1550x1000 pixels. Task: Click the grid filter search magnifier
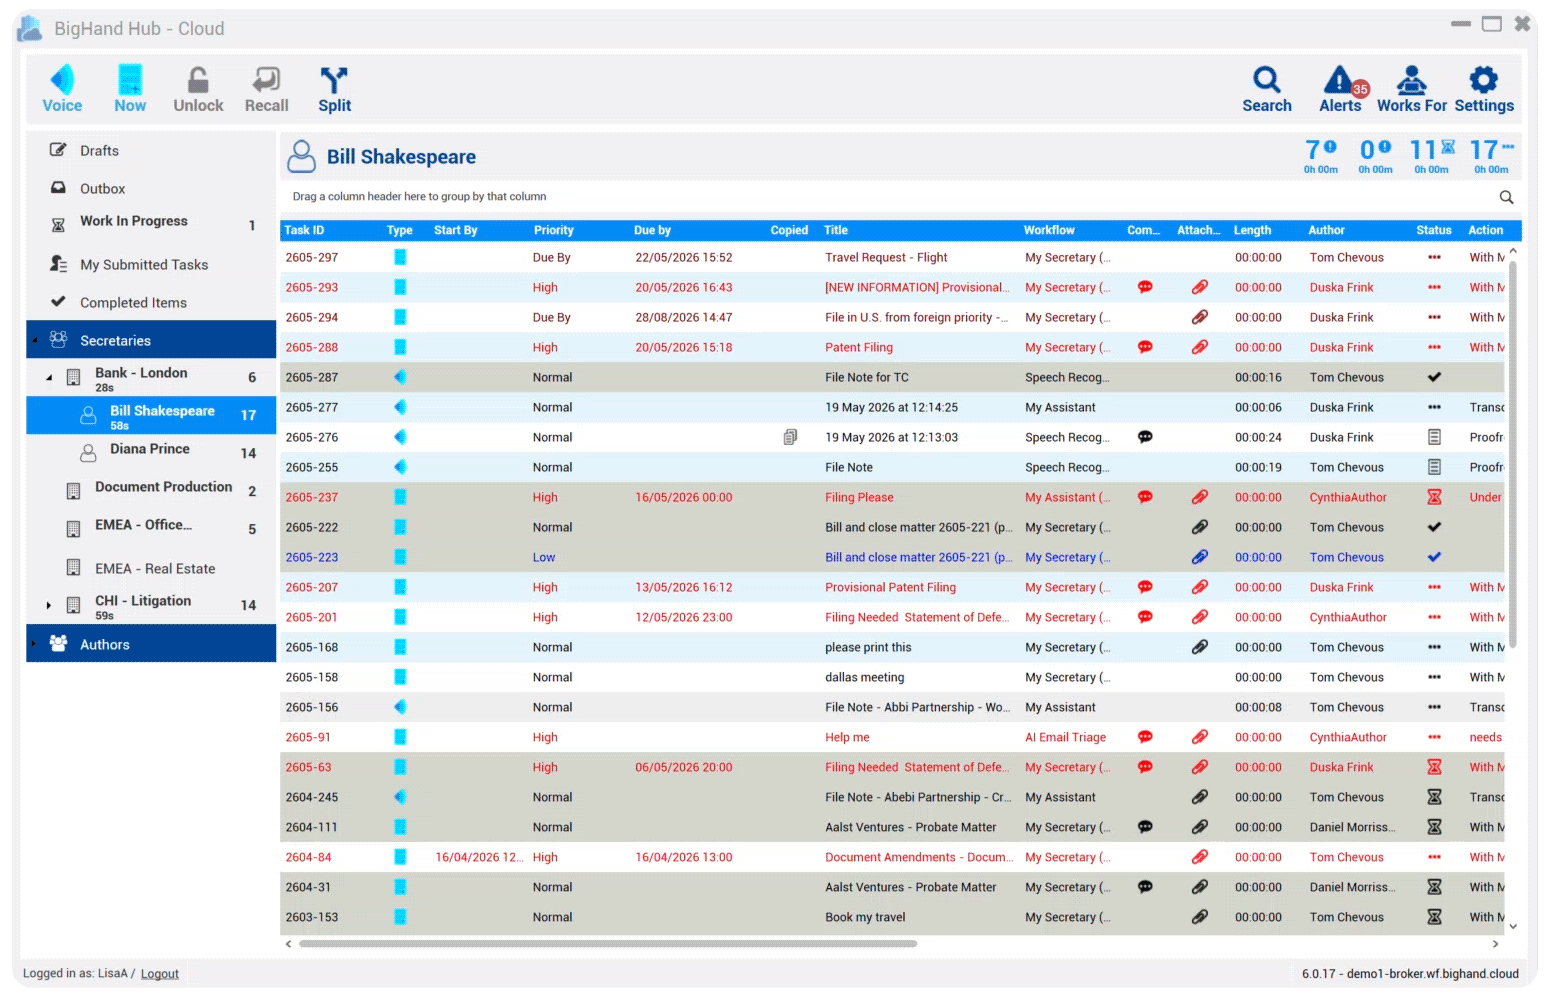(1506, 197)
